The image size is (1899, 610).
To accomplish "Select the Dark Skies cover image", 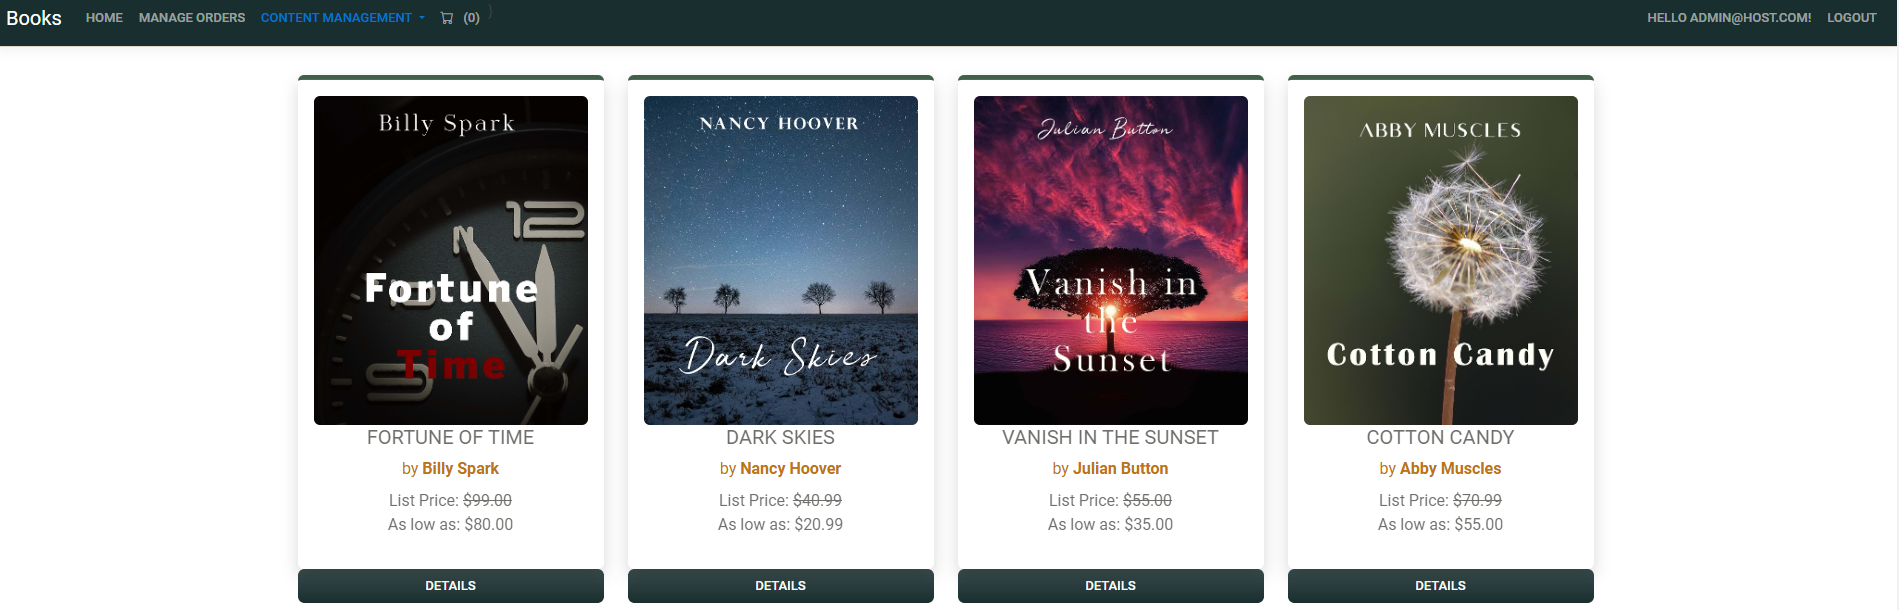I will point(781,260).
